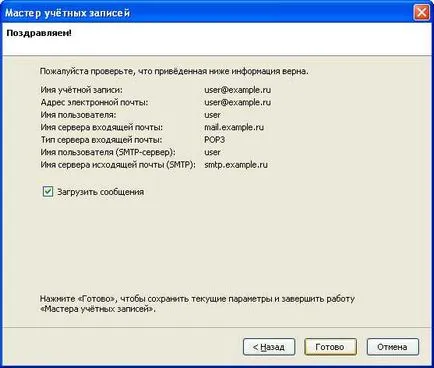Viewport: 434px width, 368px height.
Task: Click user@example.ru next to Имя учётной записи
Action: pyautogui.click(x=237, y=90)
